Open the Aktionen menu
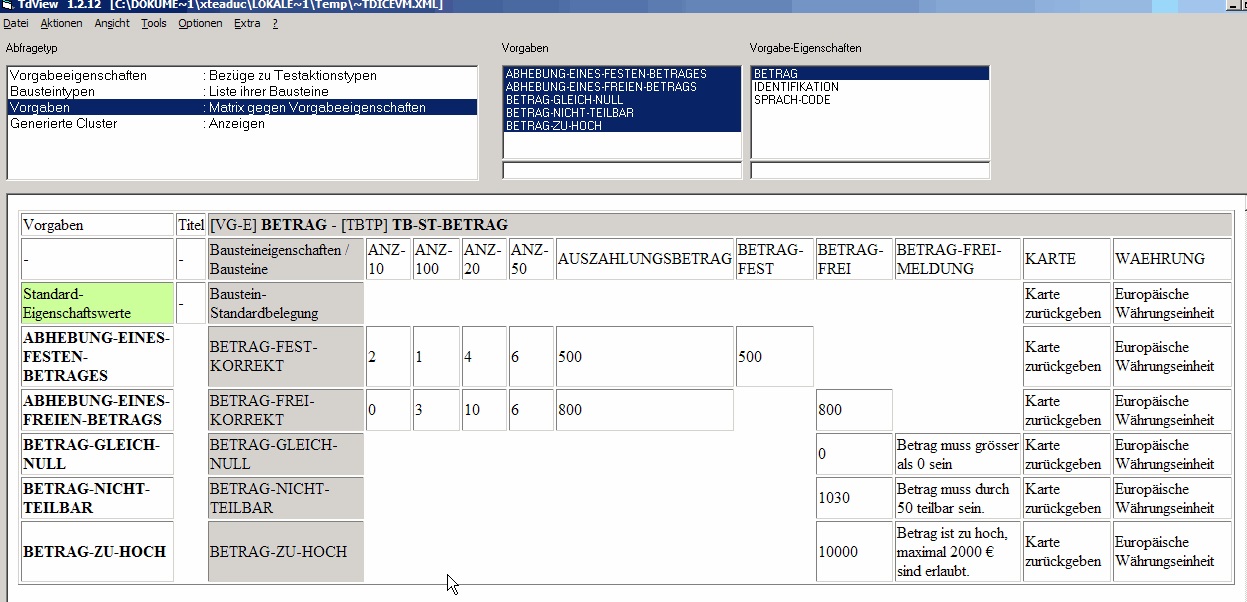 pyautogui.click(x=61, y=23)
